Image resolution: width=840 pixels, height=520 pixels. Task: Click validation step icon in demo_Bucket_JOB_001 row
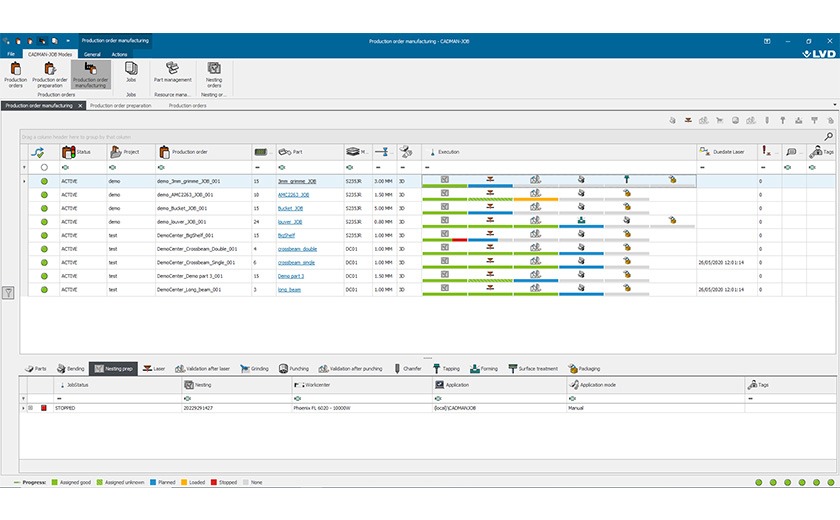coord(535,206)
